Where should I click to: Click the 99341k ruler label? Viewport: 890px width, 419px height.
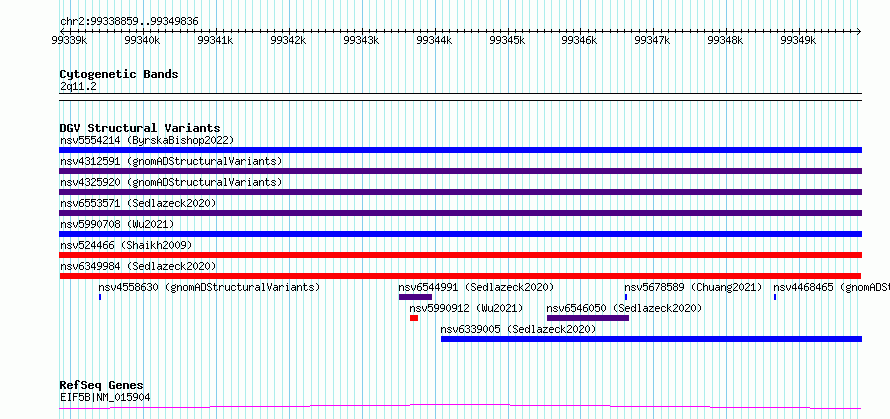coord(215,40)
